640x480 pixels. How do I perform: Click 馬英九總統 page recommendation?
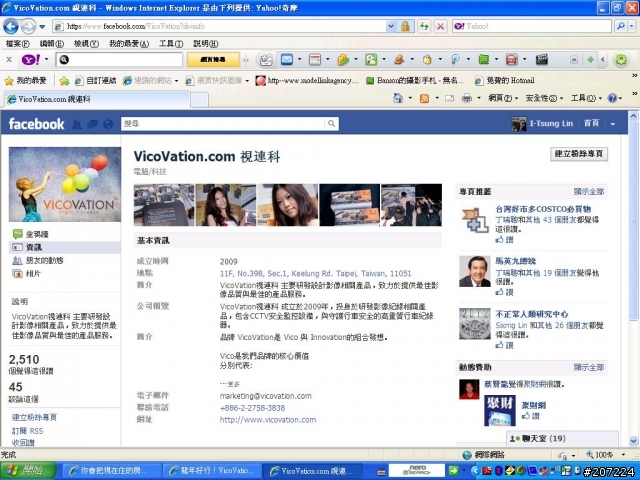(516, 261)
